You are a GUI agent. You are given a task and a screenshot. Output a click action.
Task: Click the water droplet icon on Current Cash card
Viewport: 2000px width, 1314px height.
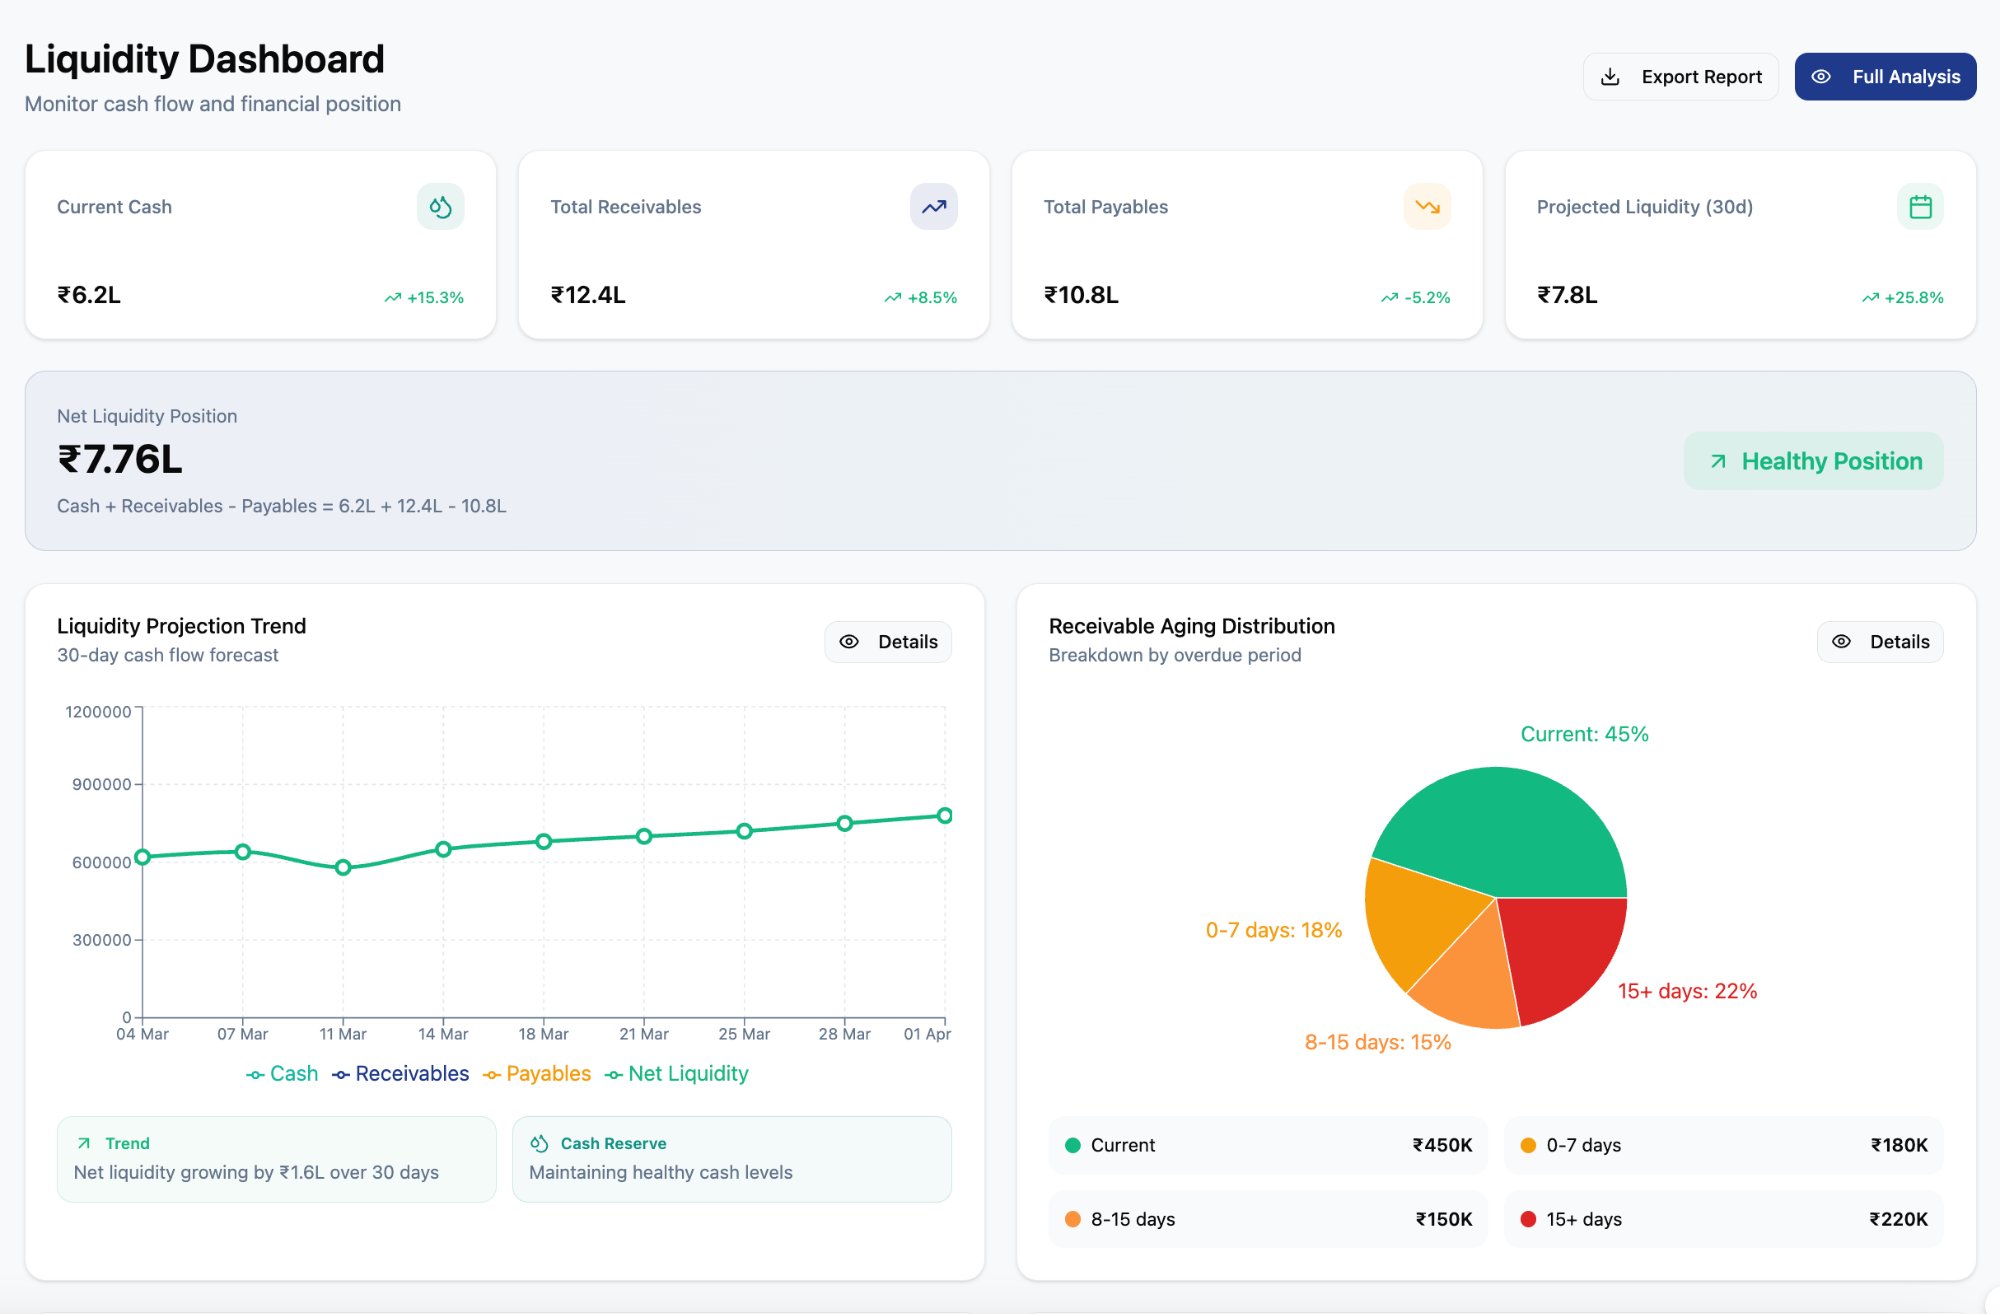point(440,206)
